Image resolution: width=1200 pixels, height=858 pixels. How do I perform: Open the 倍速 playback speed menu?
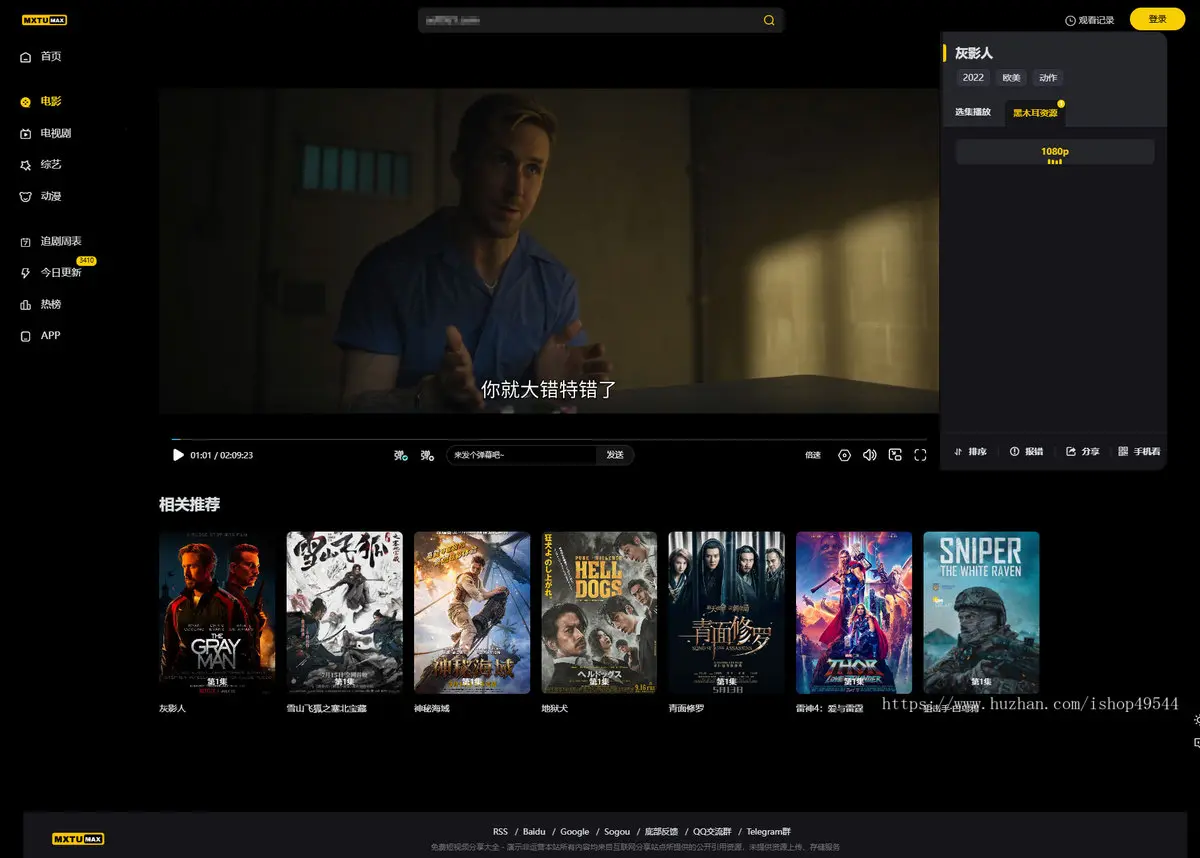(x=813, y=455)
